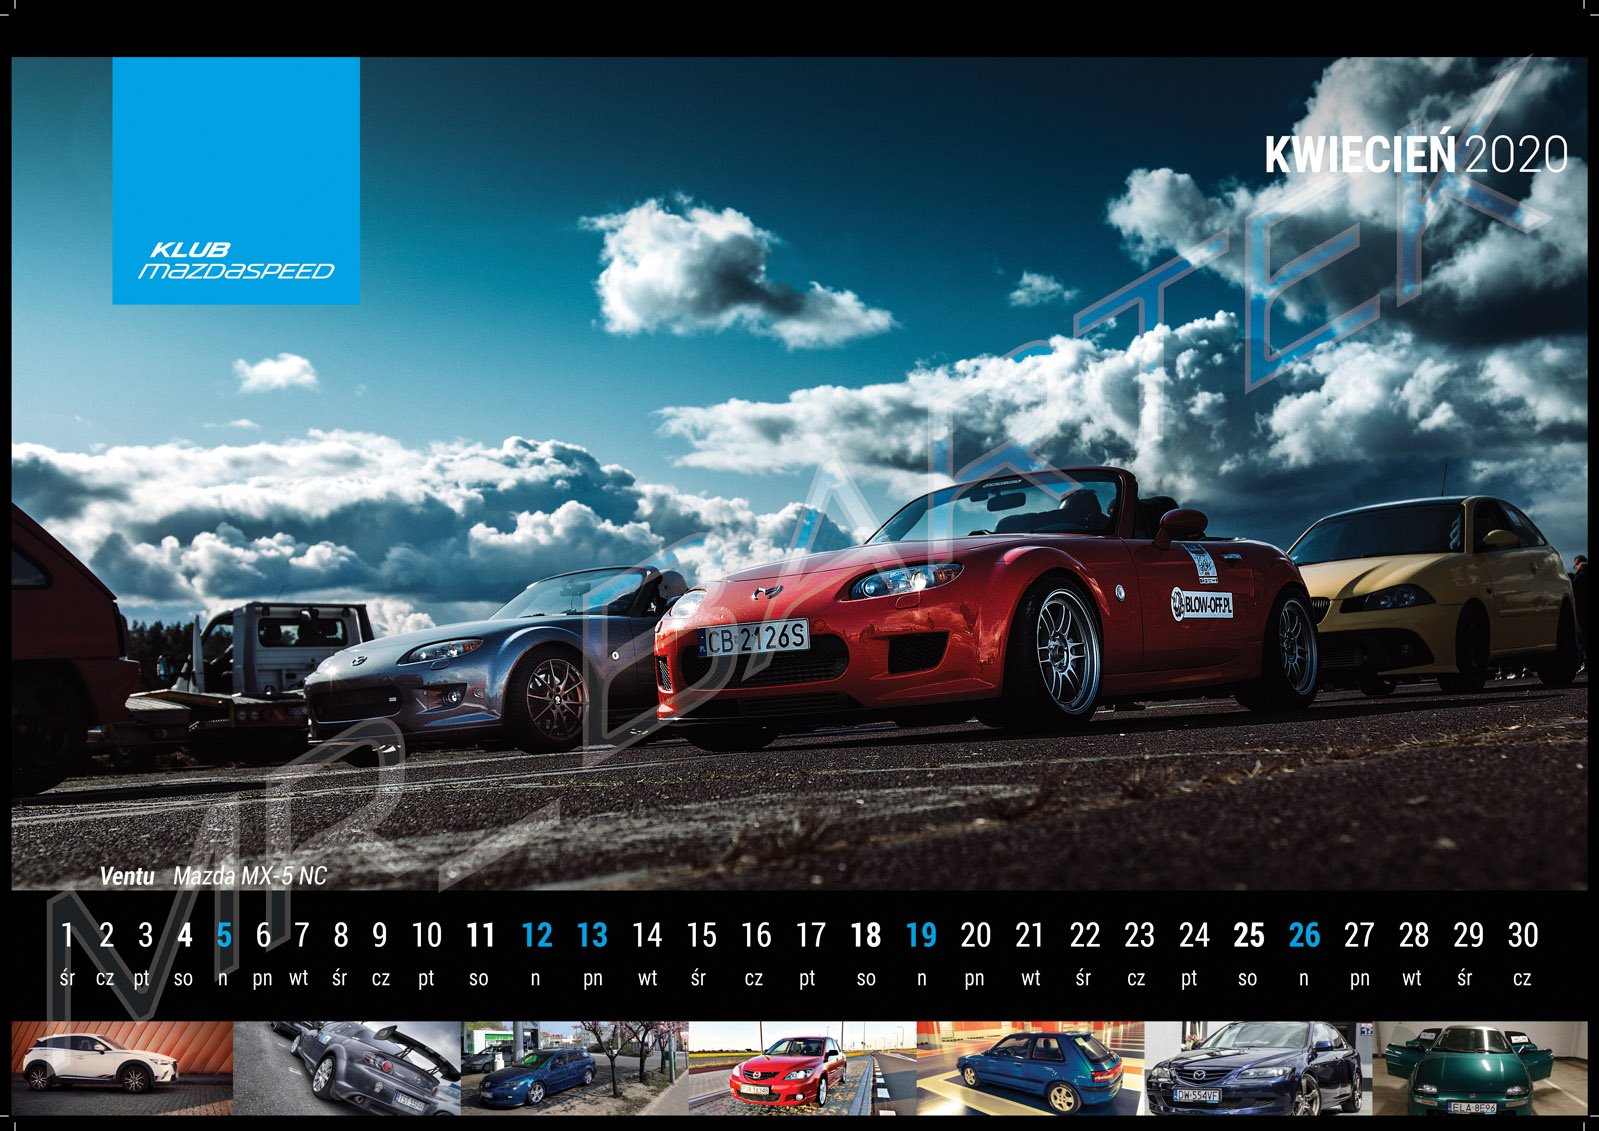
Task: Open the red Mazda 3 thumbnail
Action: click(802, 1067)
